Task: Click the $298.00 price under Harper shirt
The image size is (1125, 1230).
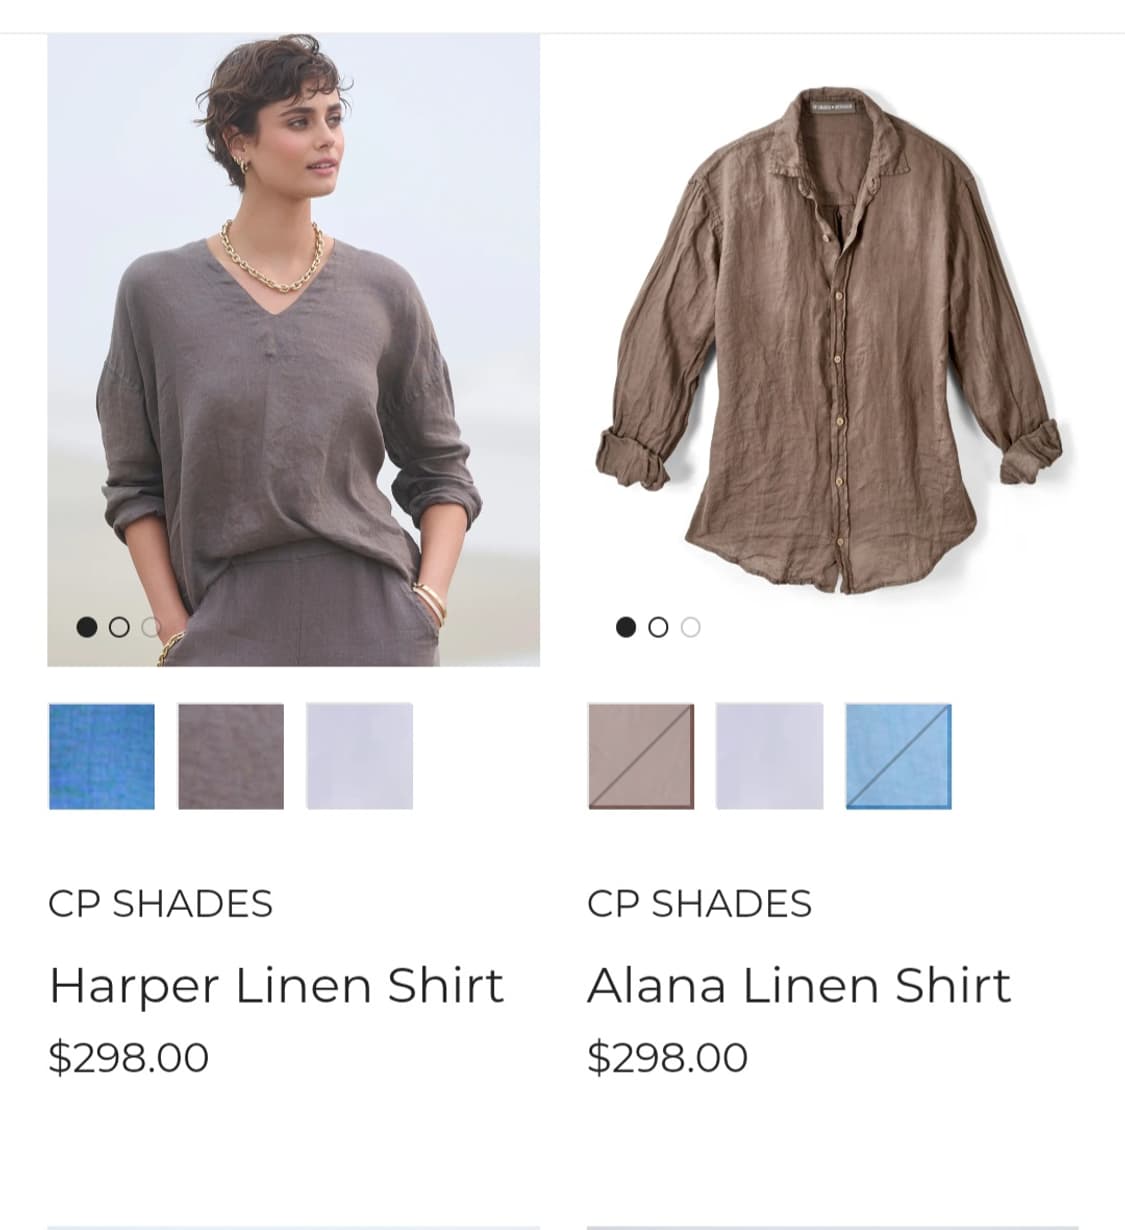Action: click(x=129, y=1057)
